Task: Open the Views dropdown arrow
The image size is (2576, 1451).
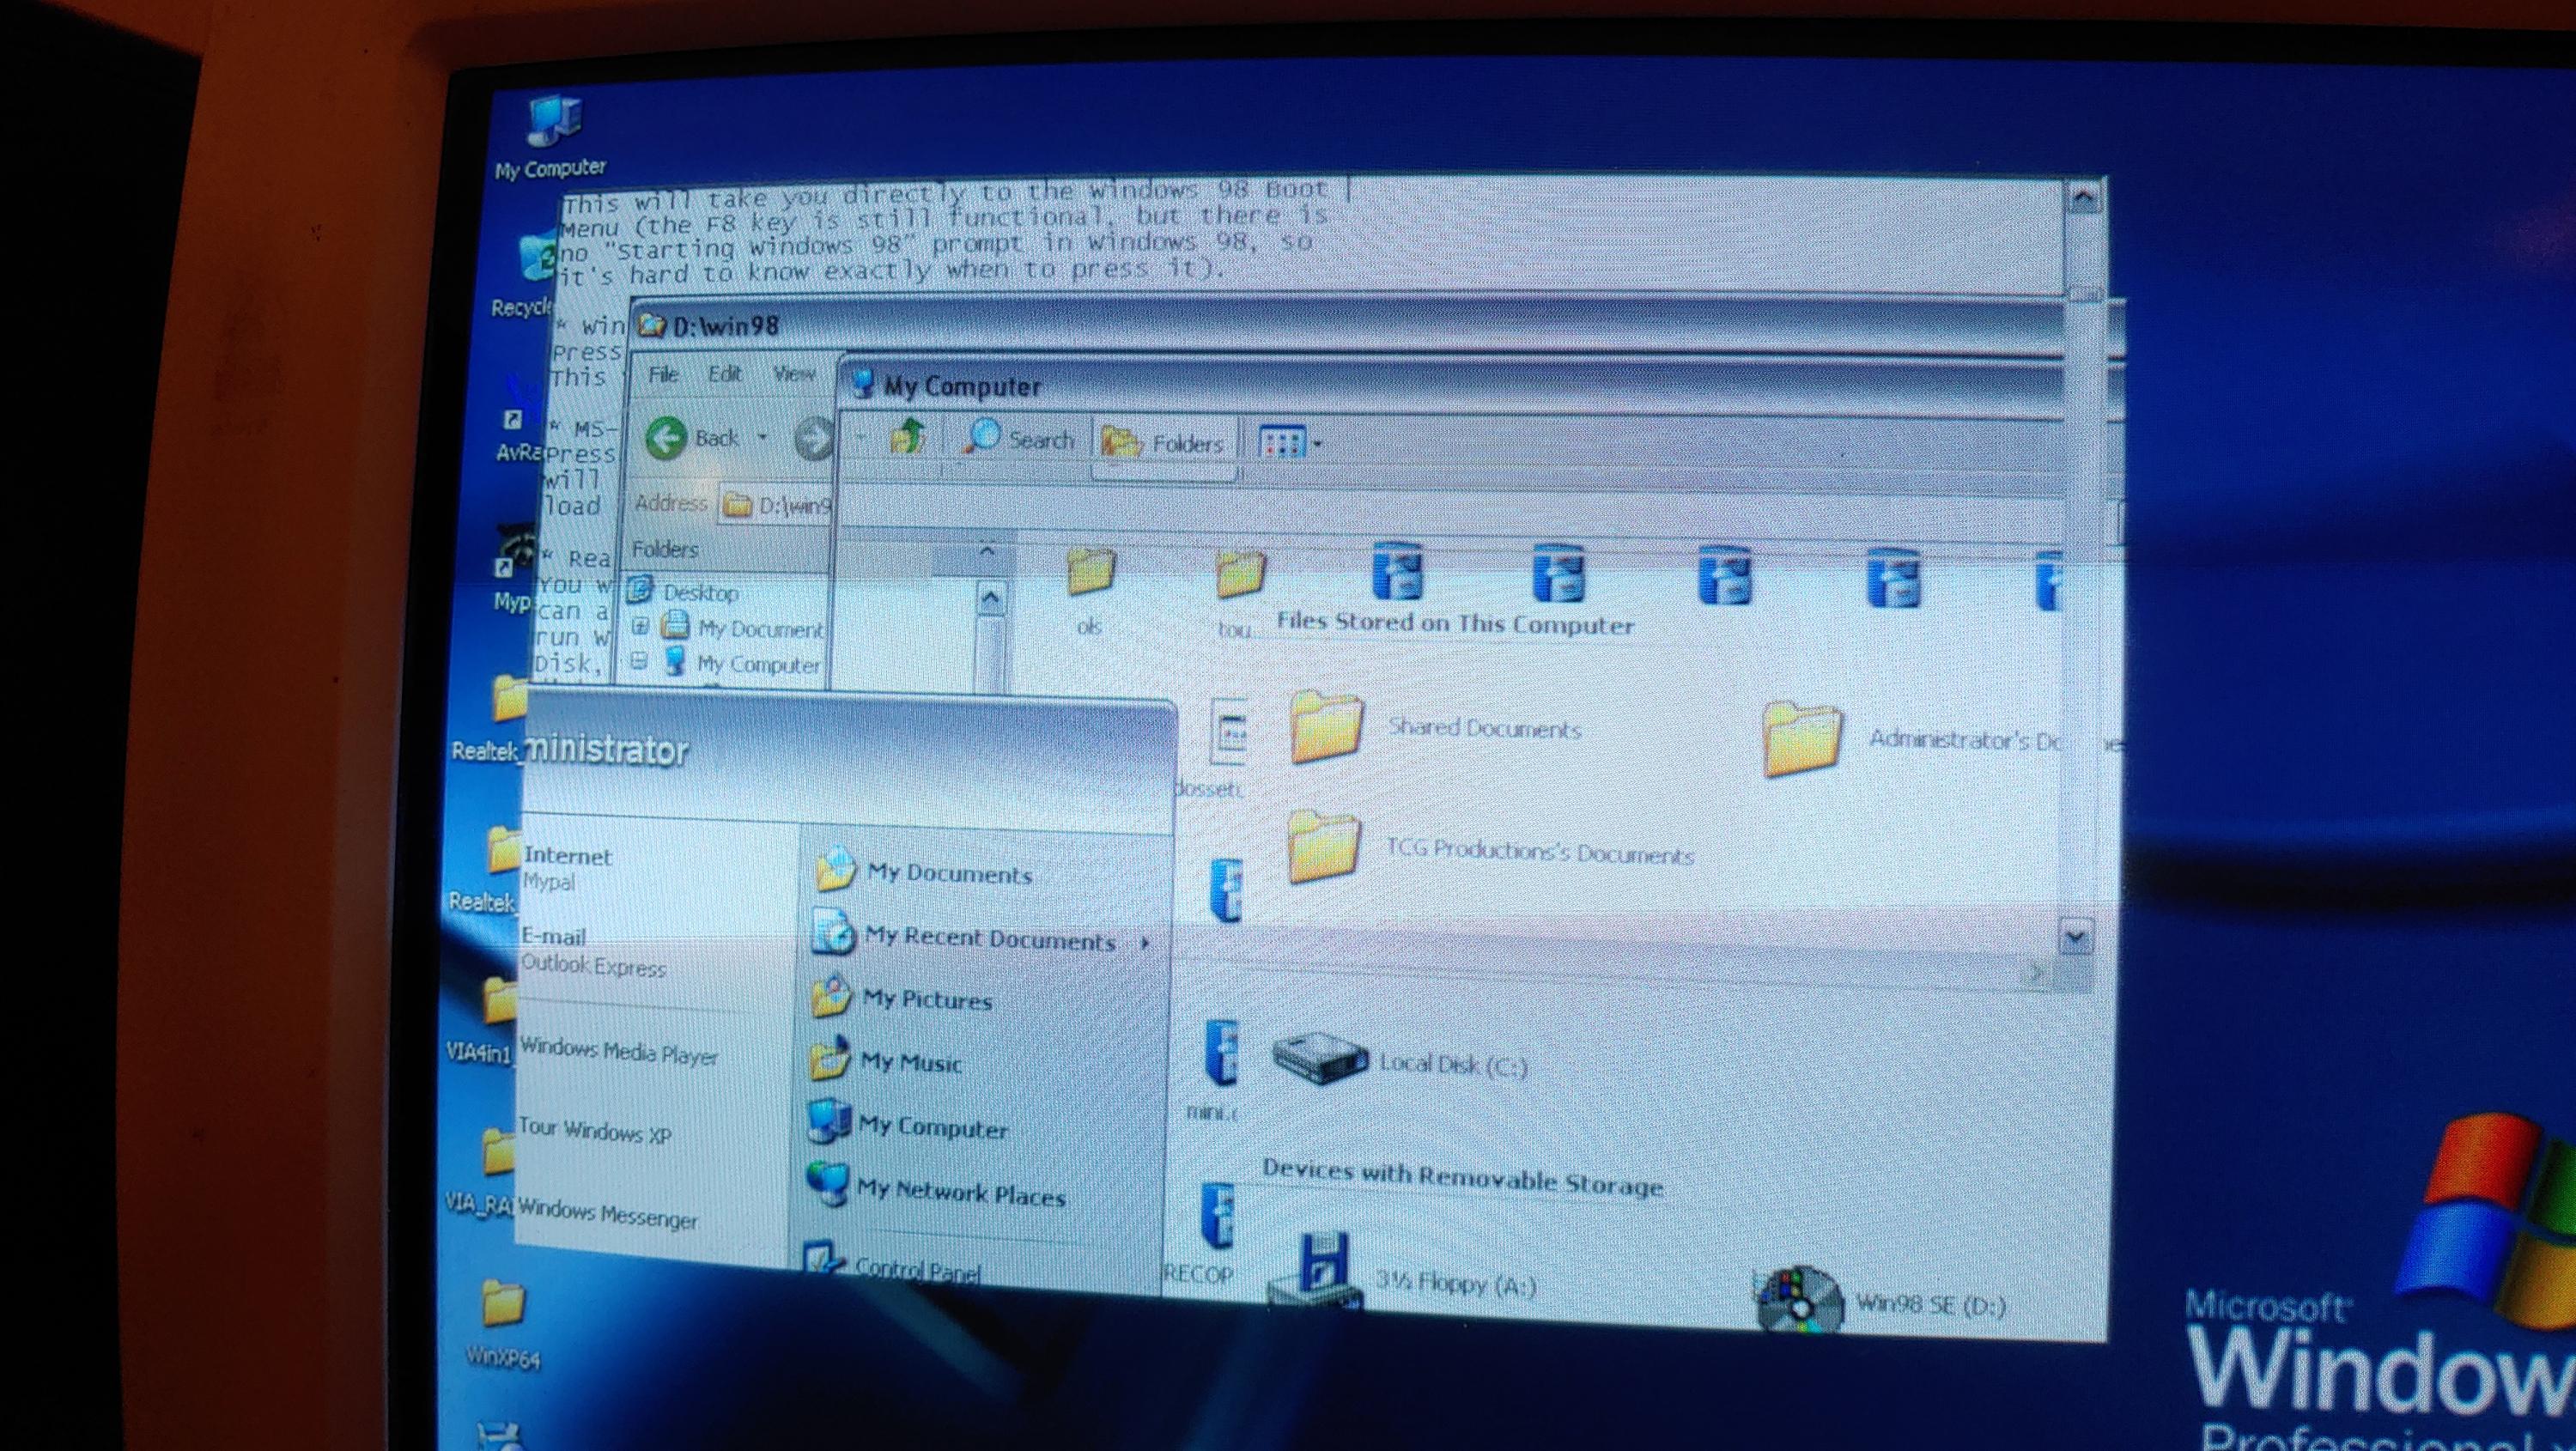Action: tap(1318, 444)
